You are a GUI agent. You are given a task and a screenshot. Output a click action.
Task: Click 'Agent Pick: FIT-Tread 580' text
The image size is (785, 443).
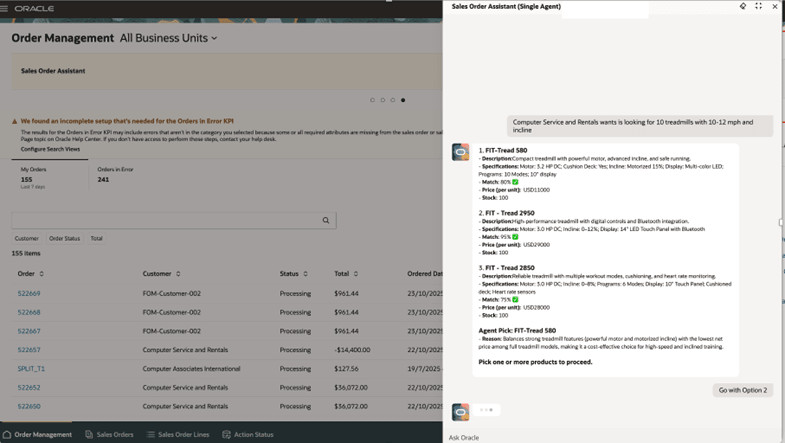point(517,330)
